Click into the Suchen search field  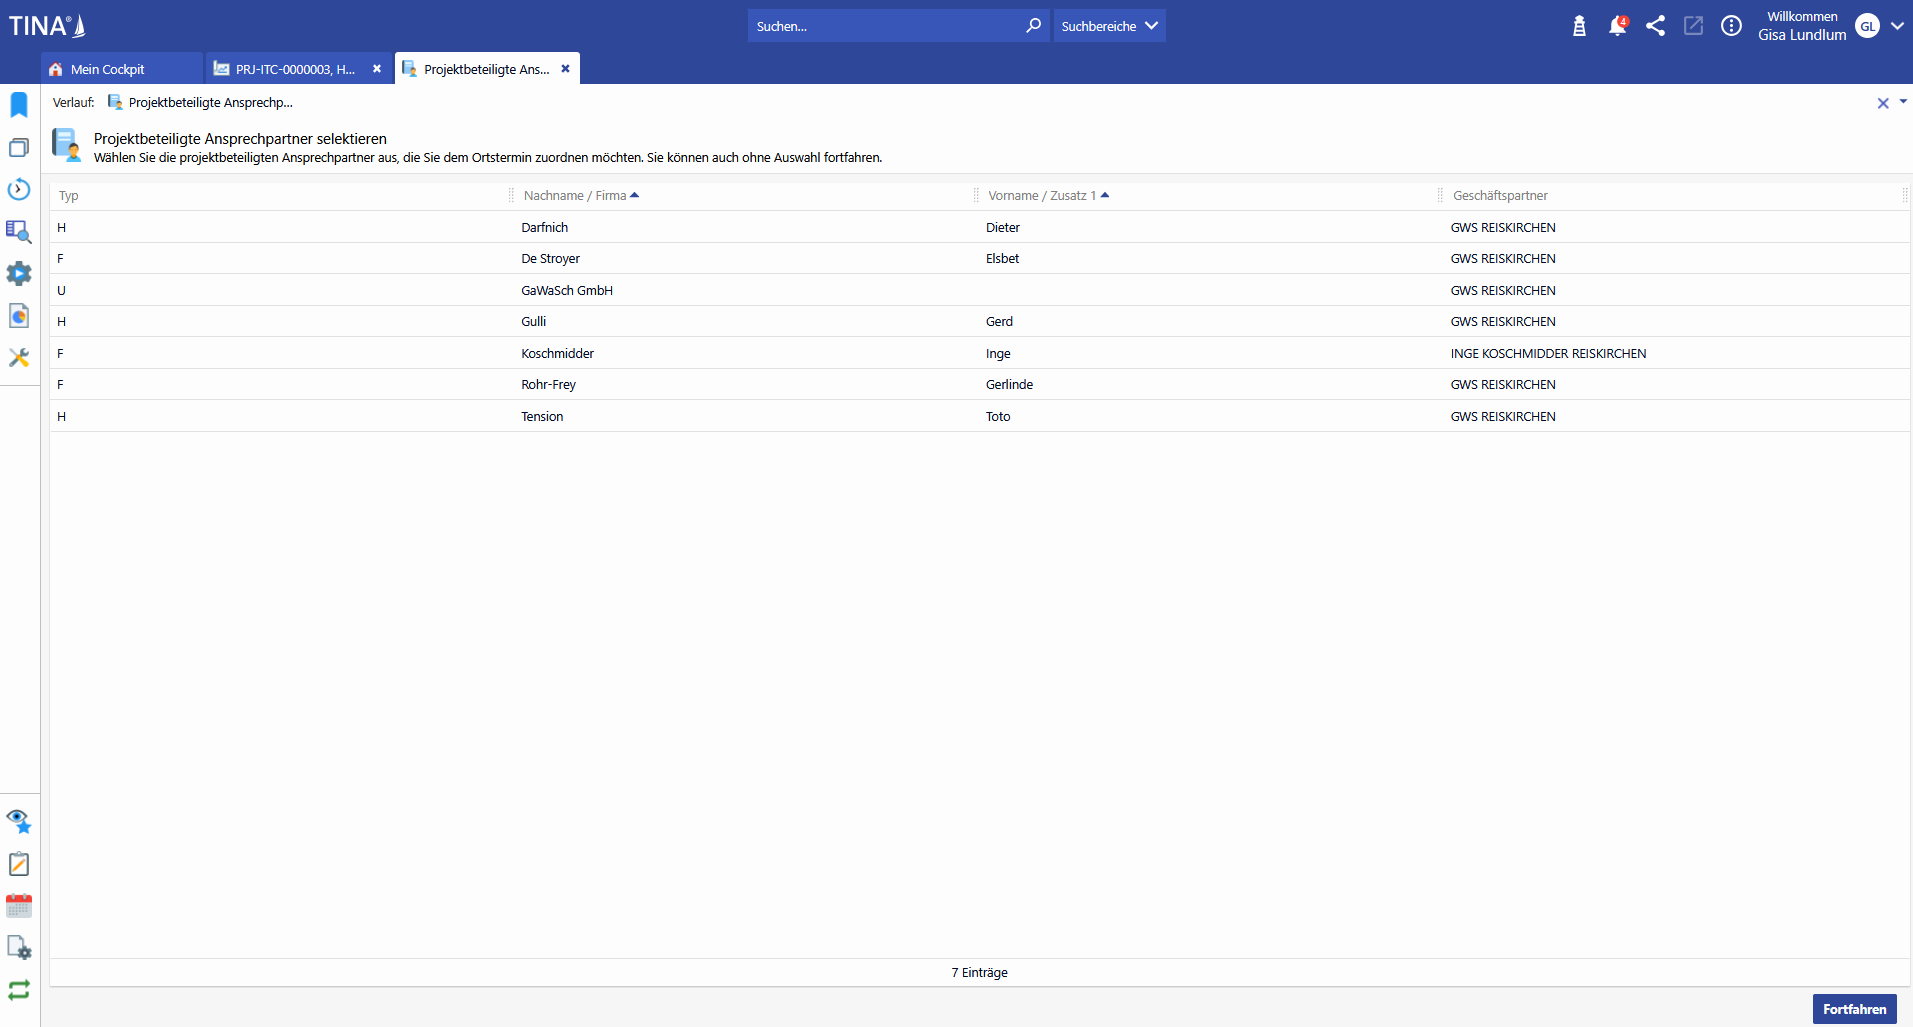885,26
